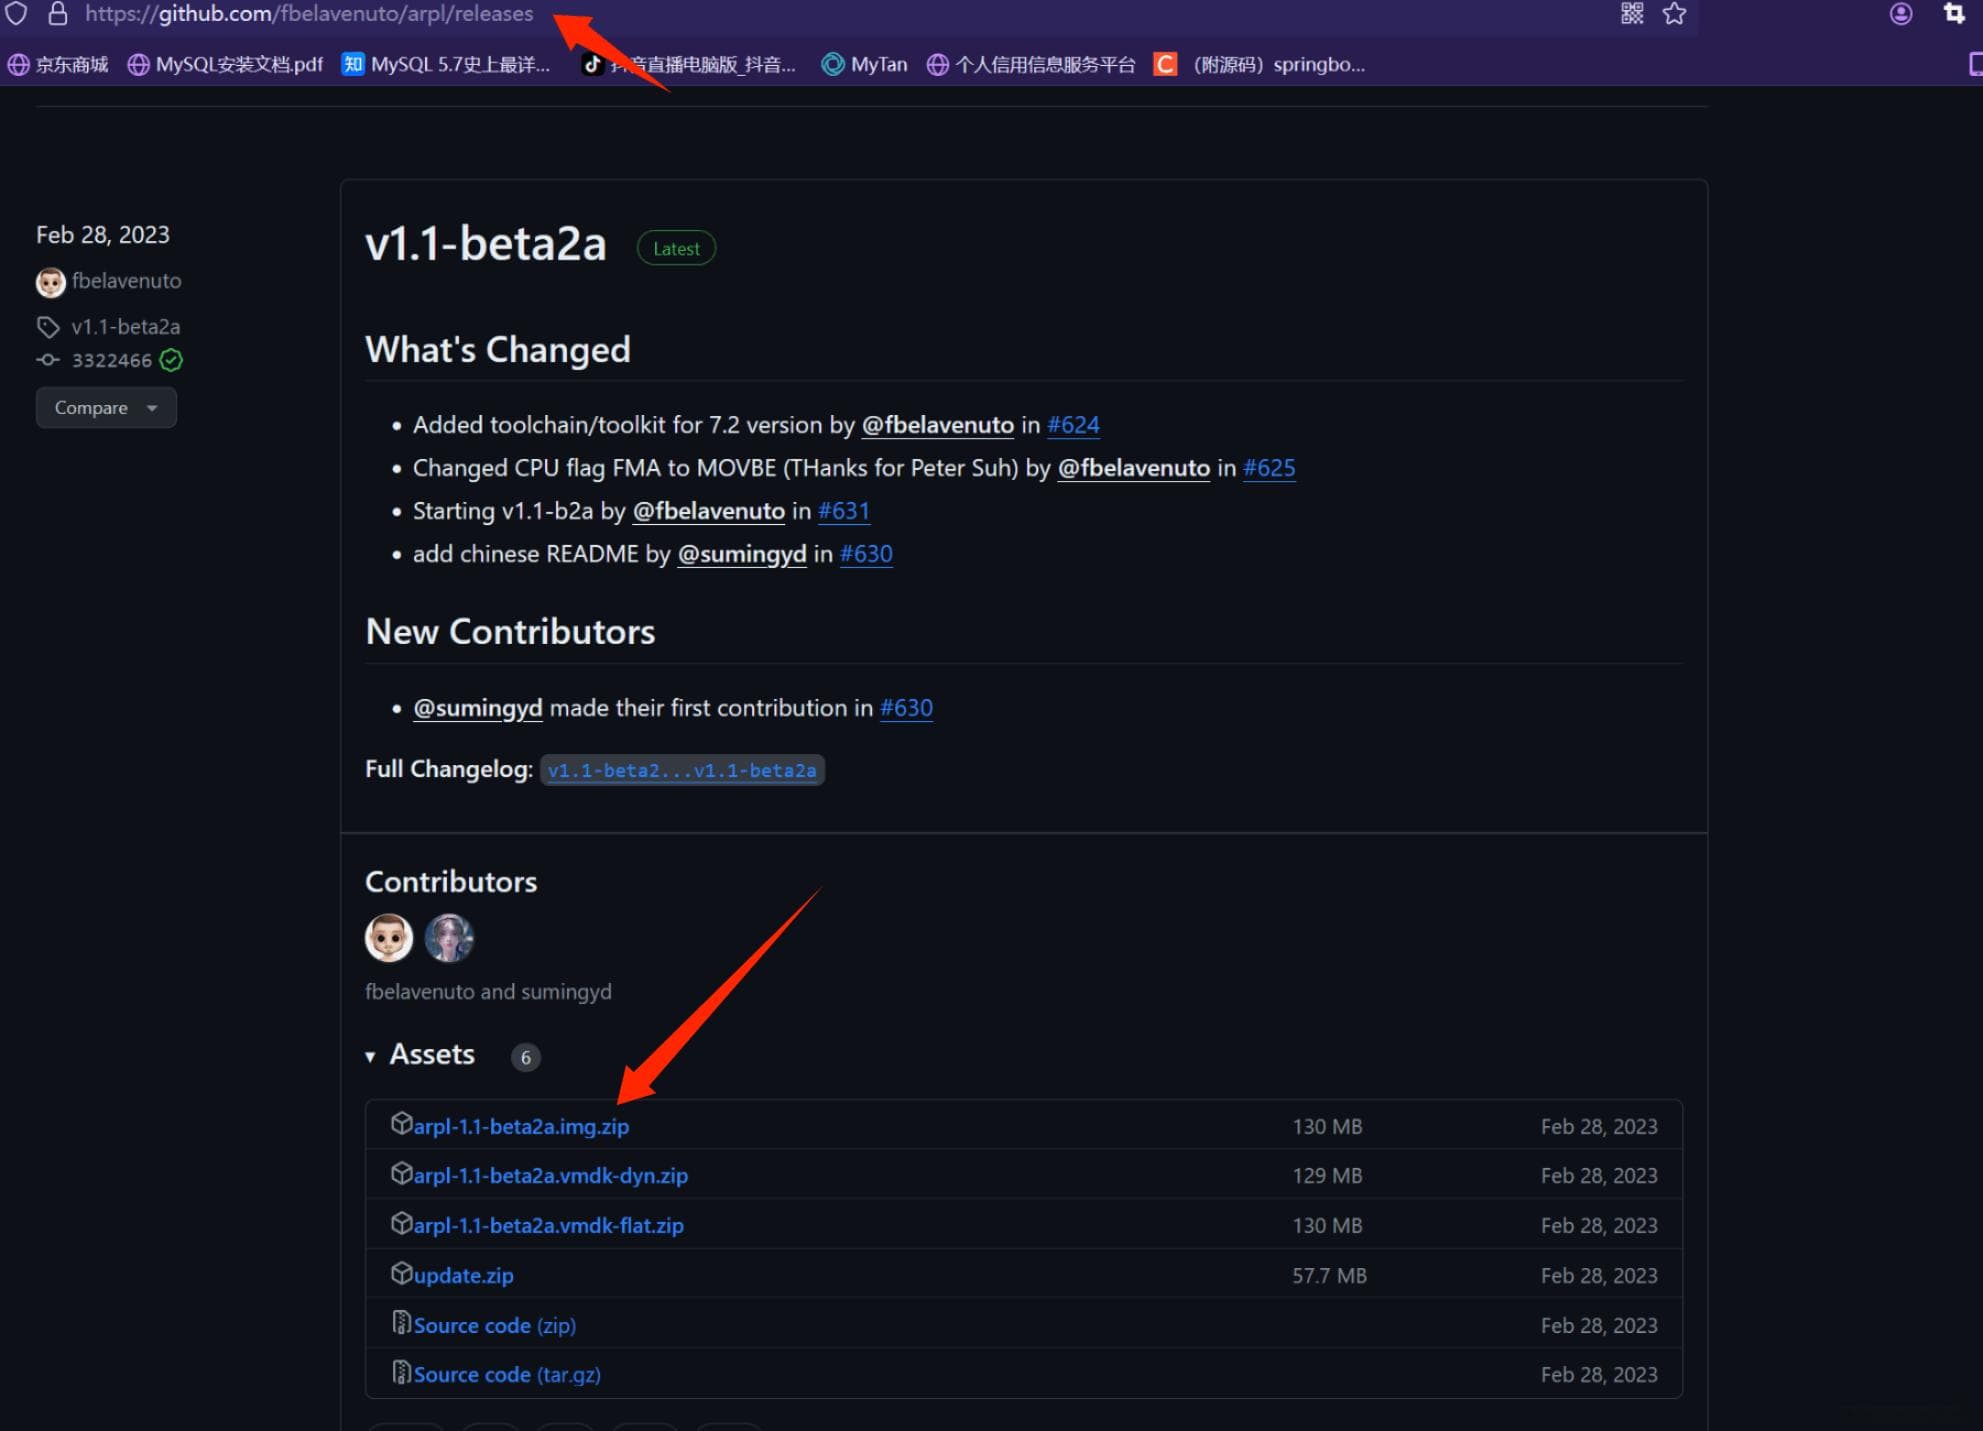Click the commit icon beside 3322466
The height and width of the screenshot is (1431, 1983).
(48, 360)
